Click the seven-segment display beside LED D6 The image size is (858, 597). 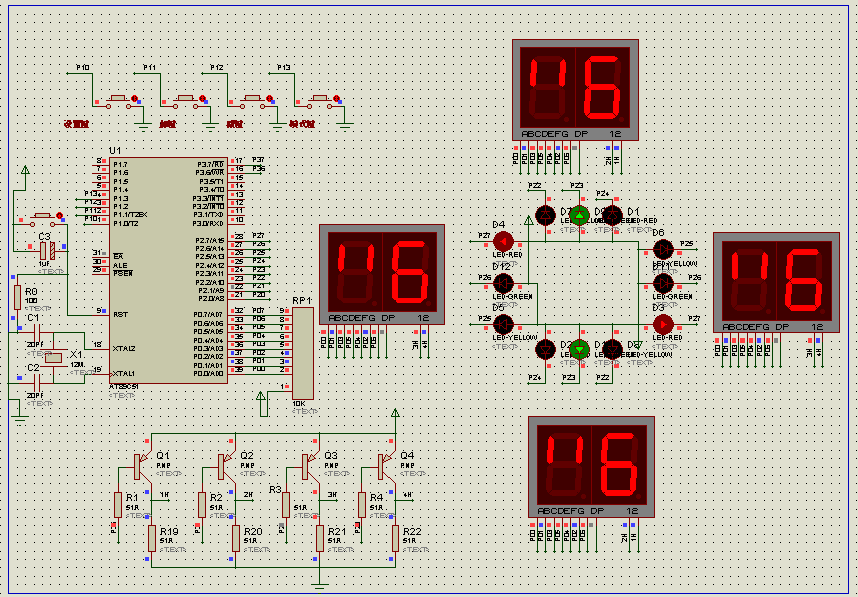point(776,282)
